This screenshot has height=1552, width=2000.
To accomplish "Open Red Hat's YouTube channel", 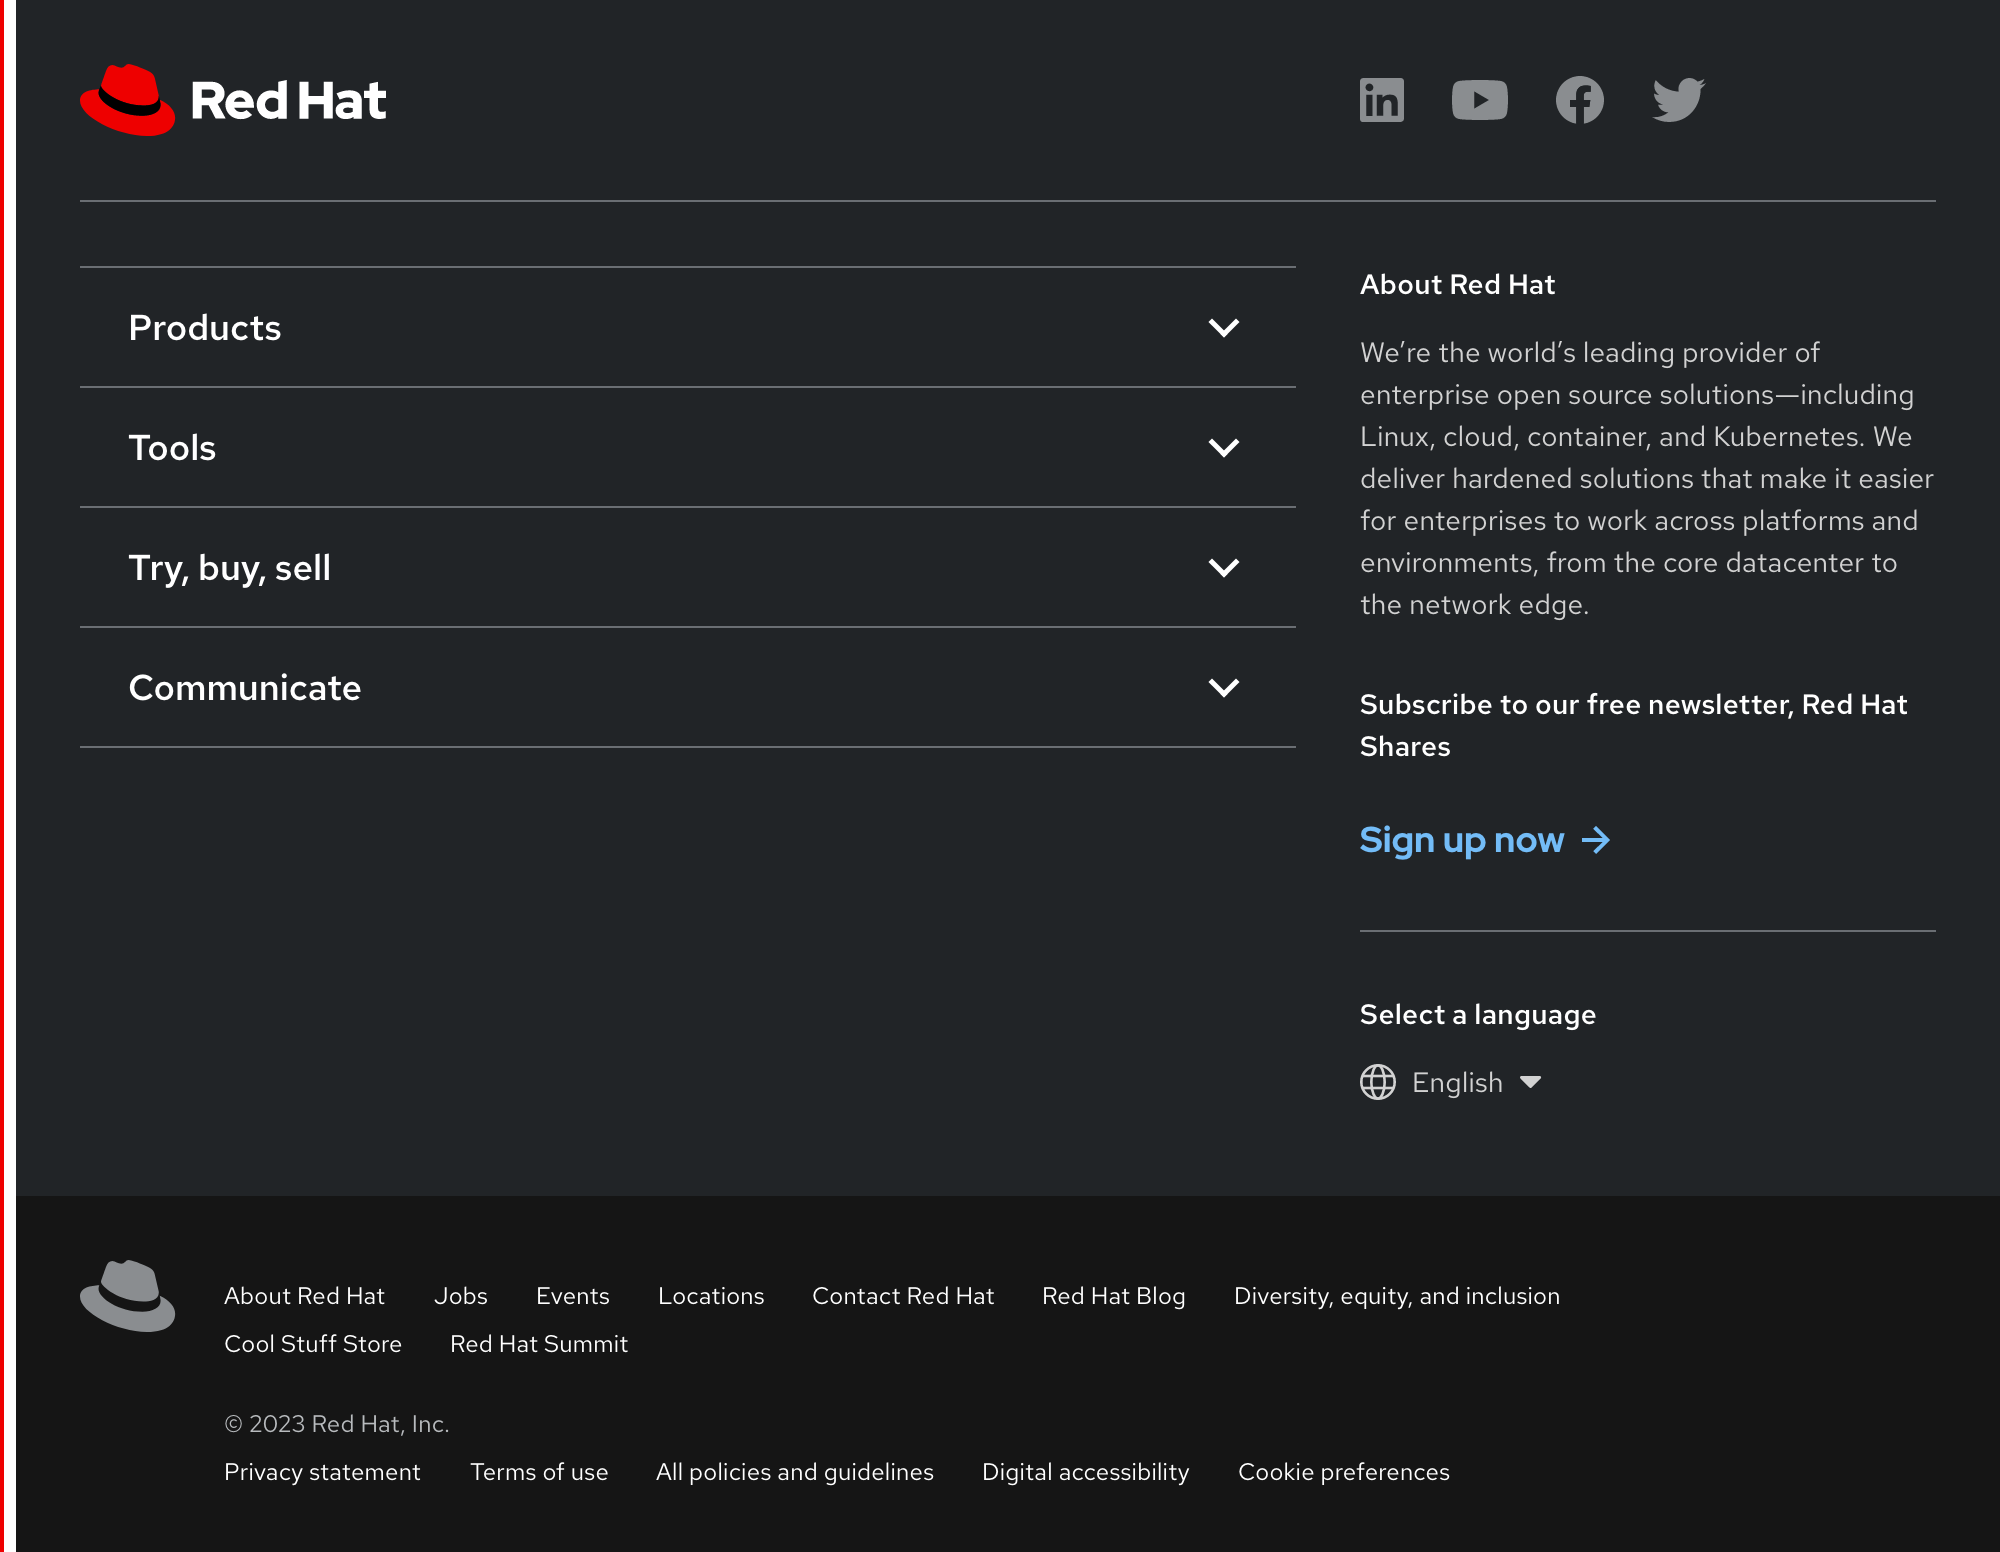I will (1480, 99).
